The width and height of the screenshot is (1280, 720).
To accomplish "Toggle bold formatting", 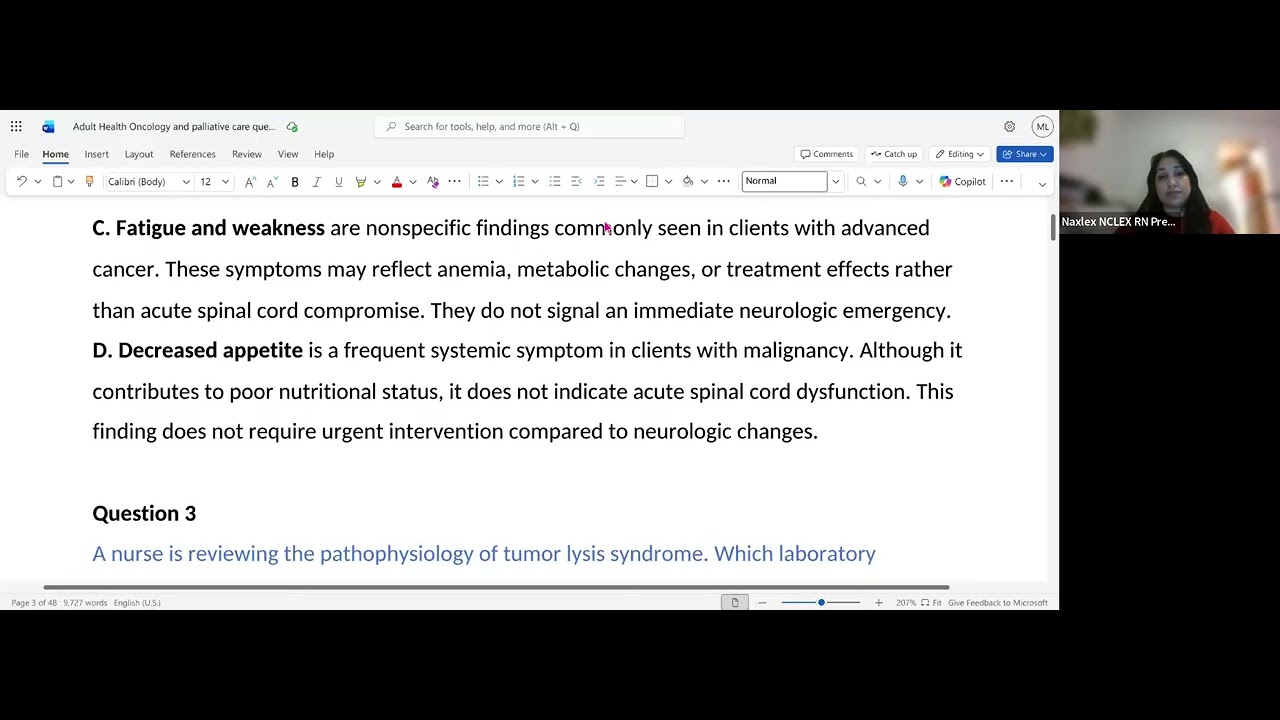I will 295,182.
